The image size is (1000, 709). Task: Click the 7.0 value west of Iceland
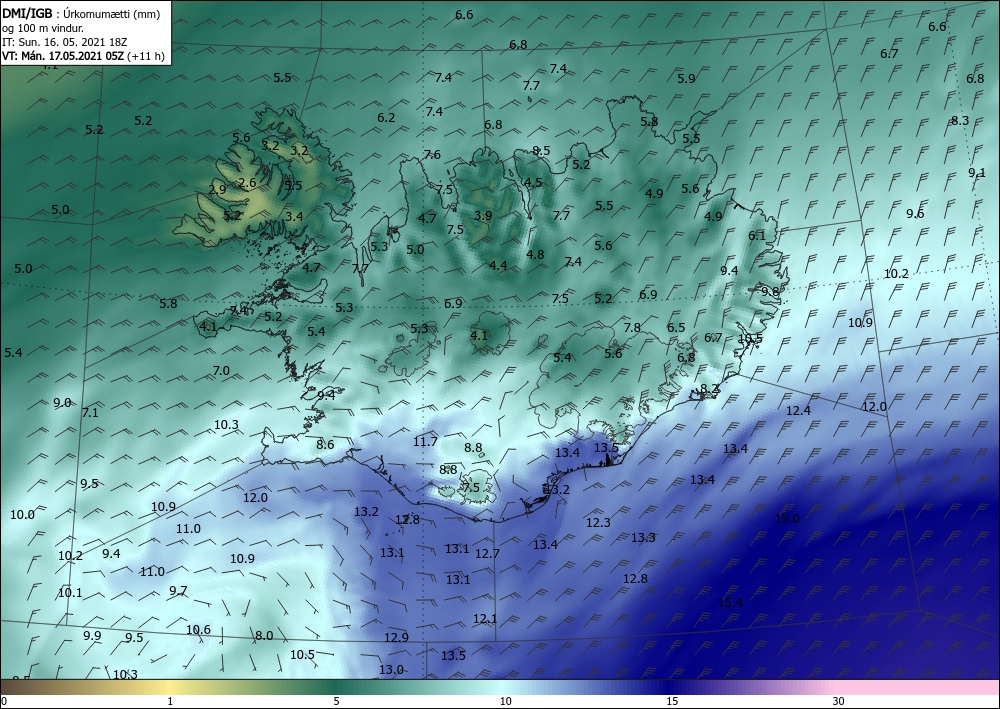[221, 370]
